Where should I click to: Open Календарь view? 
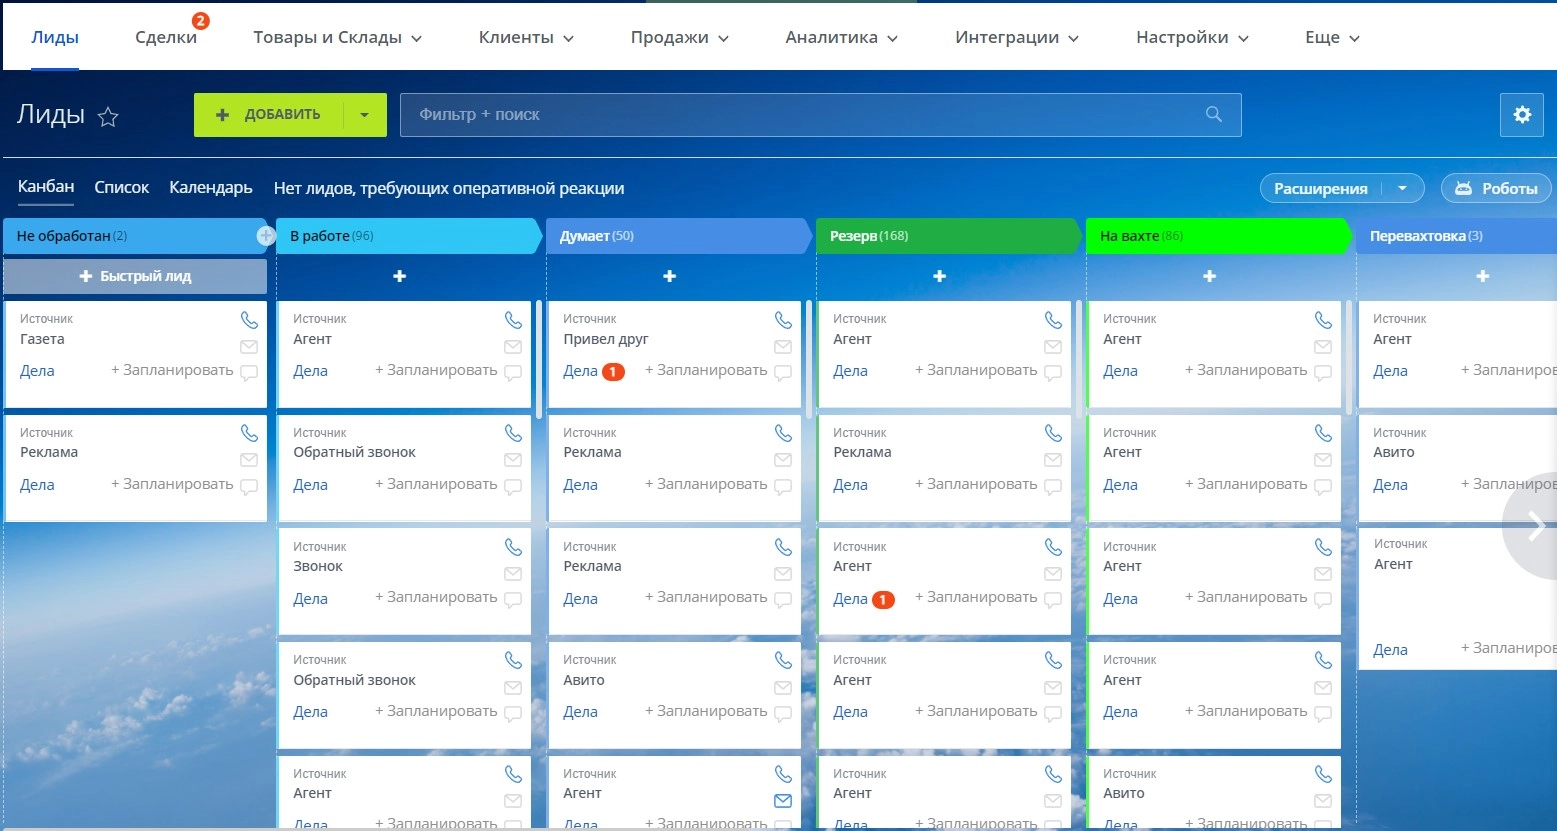coord(211,188)
